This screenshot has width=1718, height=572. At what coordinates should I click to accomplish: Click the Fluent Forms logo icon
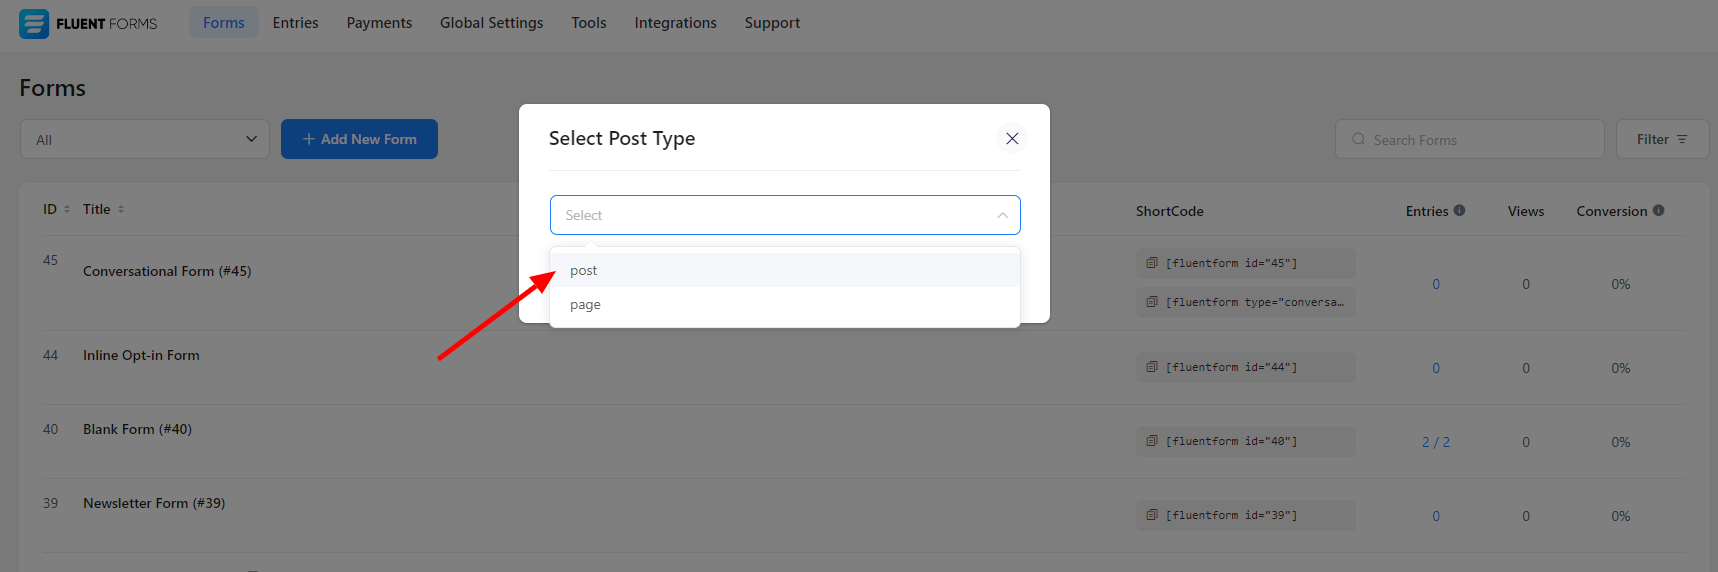click(34, 23)
